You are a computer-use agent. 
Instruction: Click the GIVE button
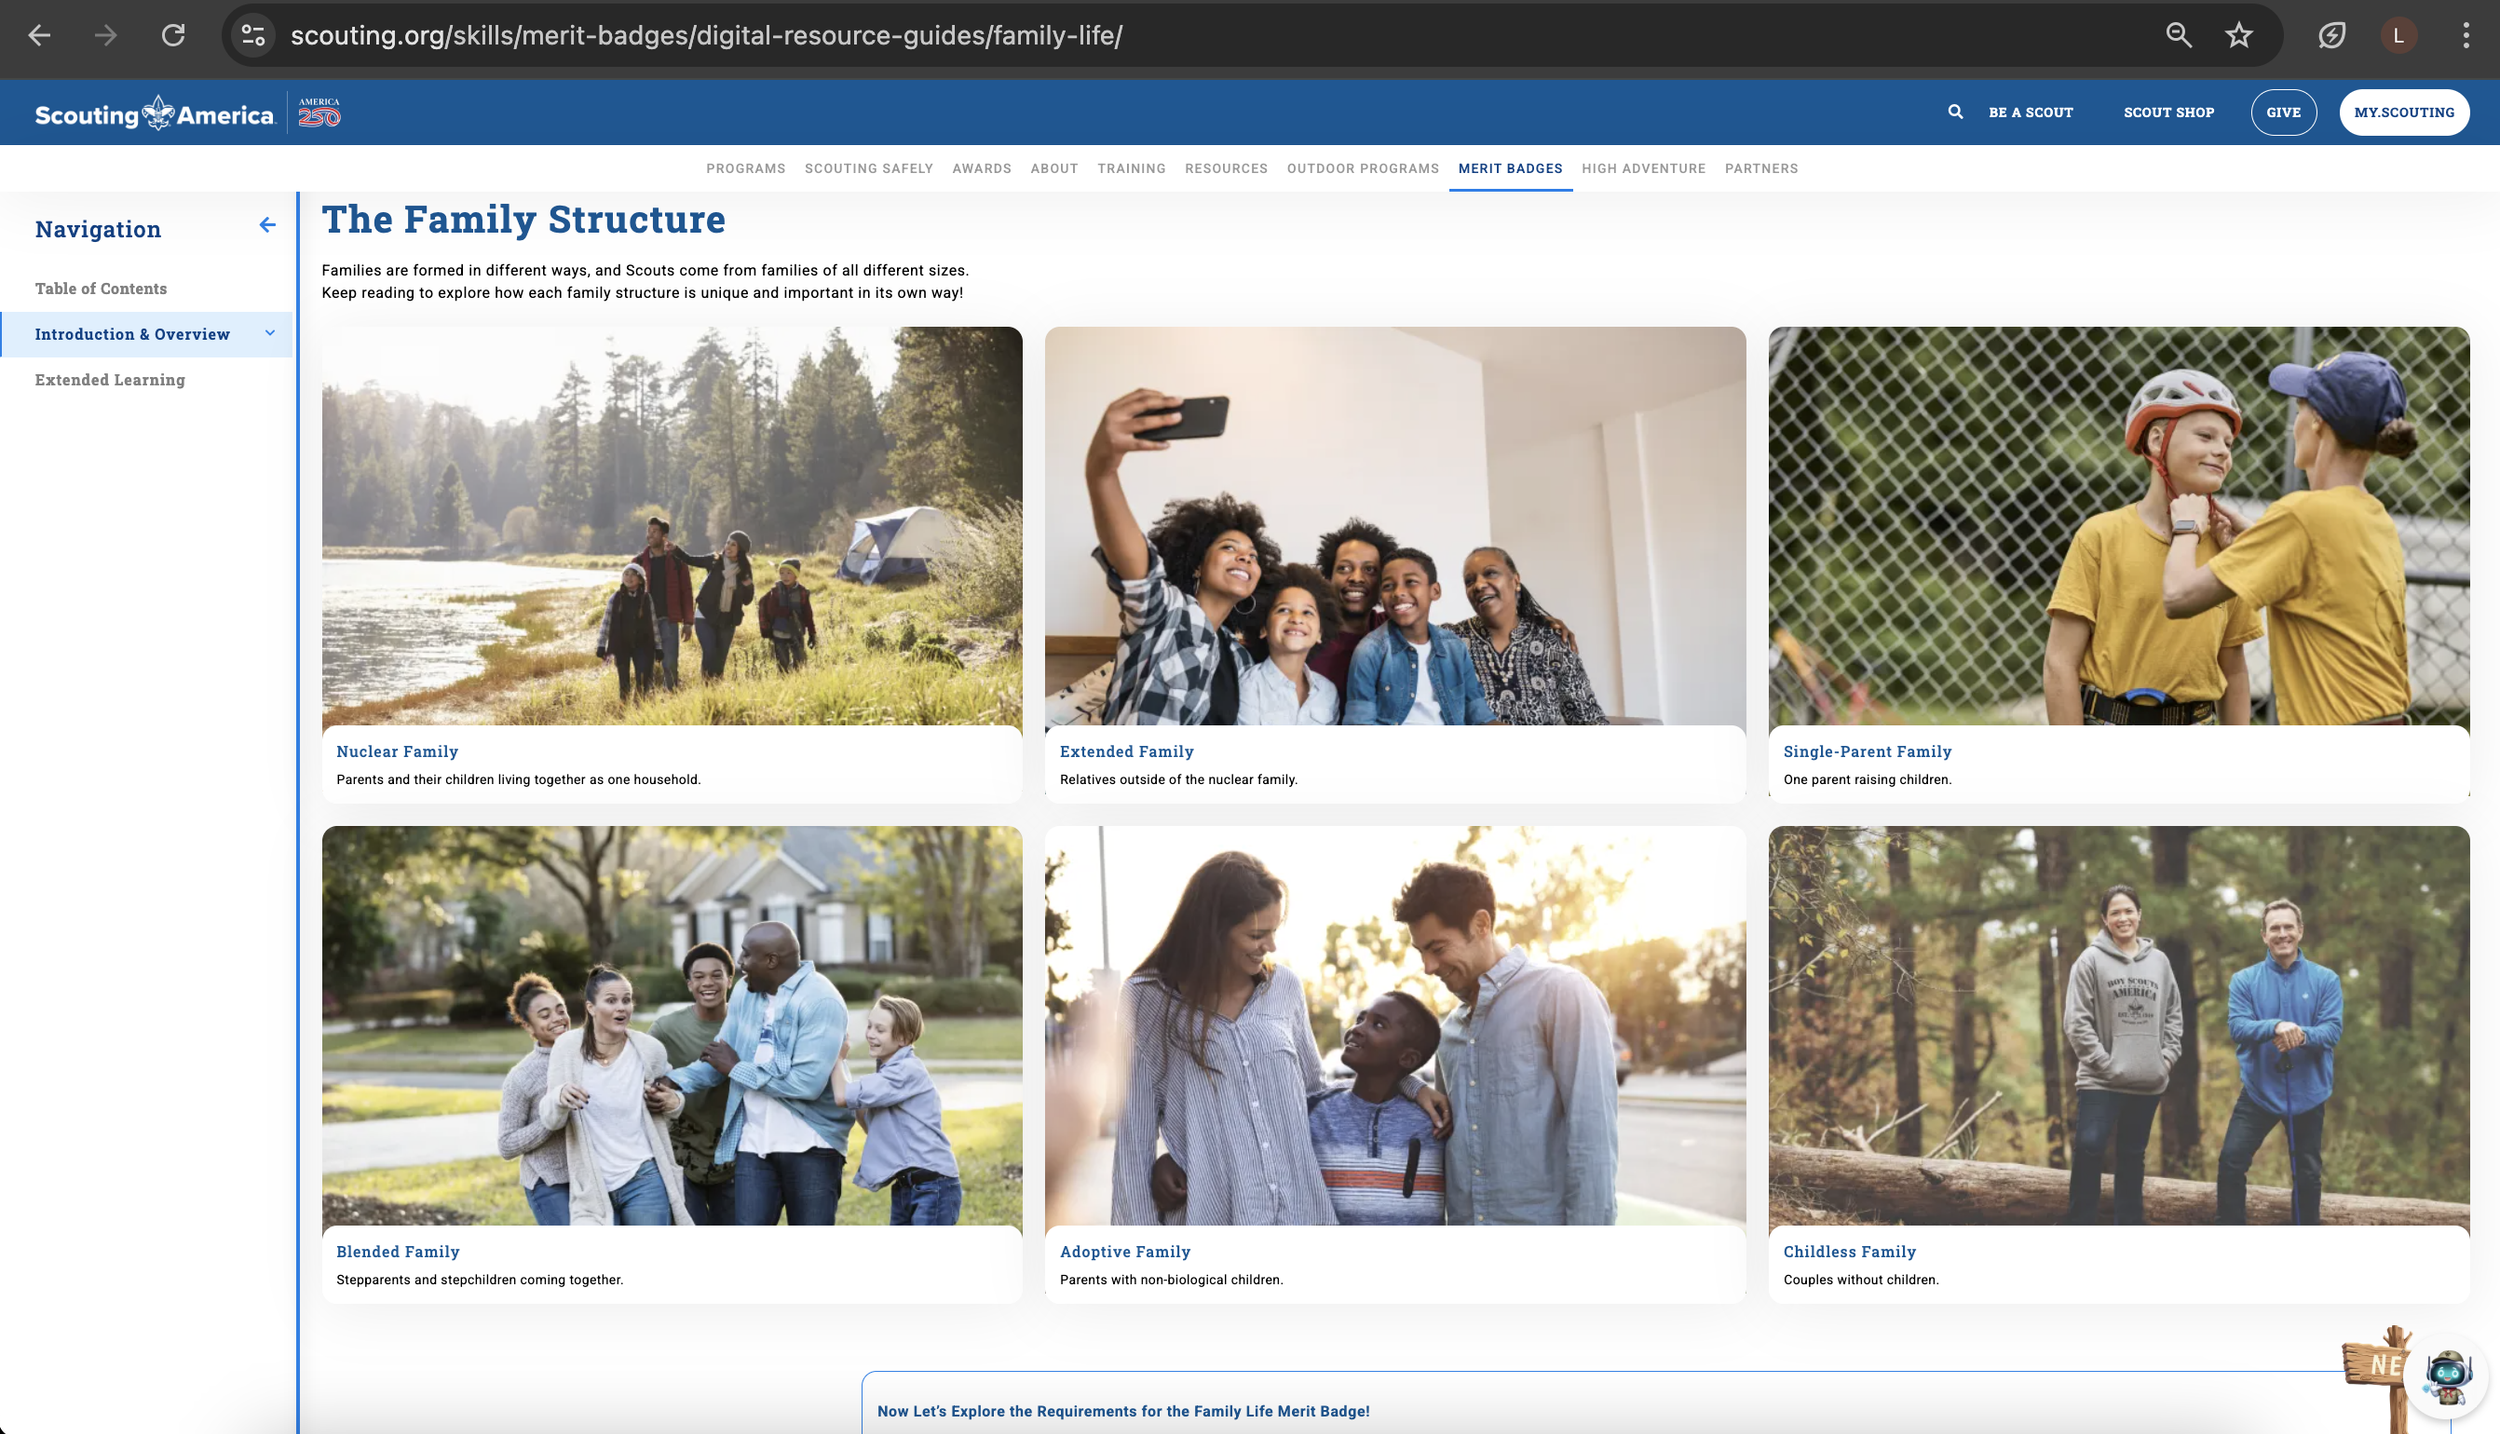[x=2283, y=112]
